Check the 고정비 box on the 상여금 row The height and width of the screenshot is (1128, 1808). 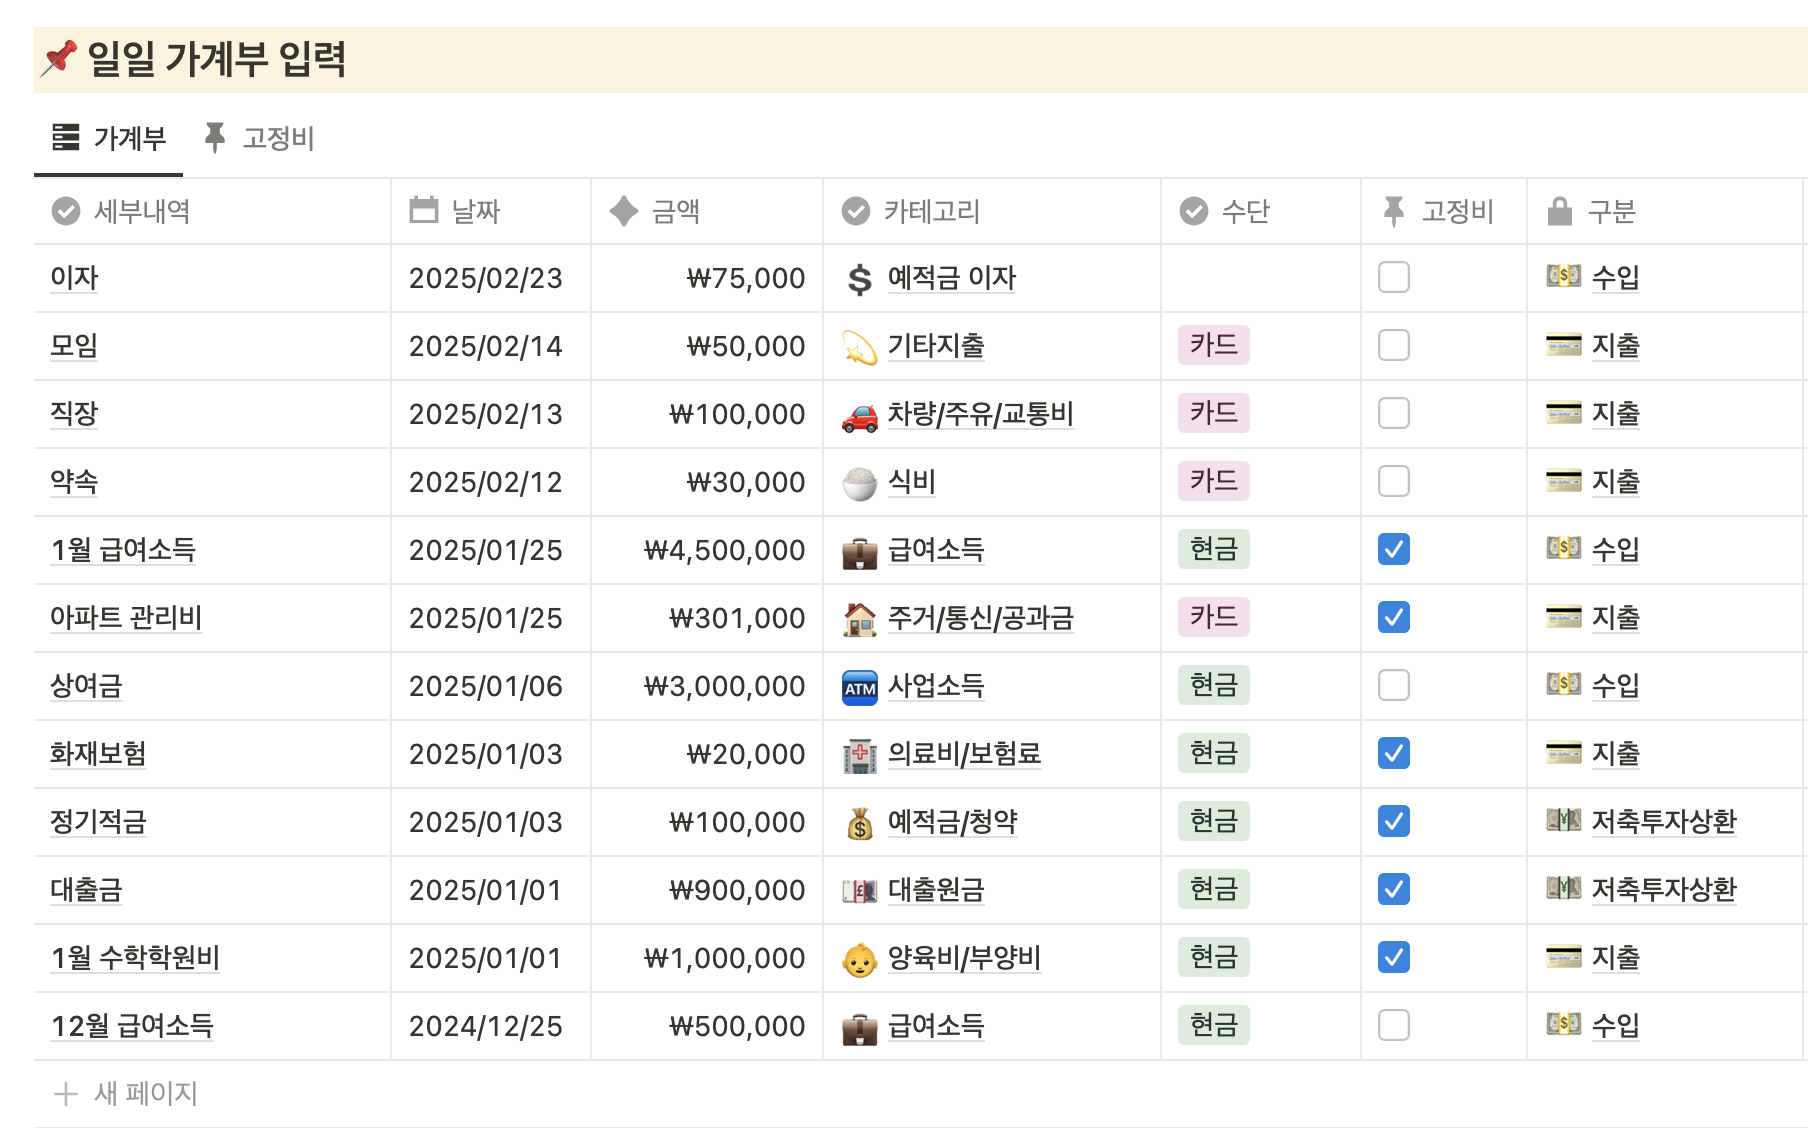click(1393, 685)
